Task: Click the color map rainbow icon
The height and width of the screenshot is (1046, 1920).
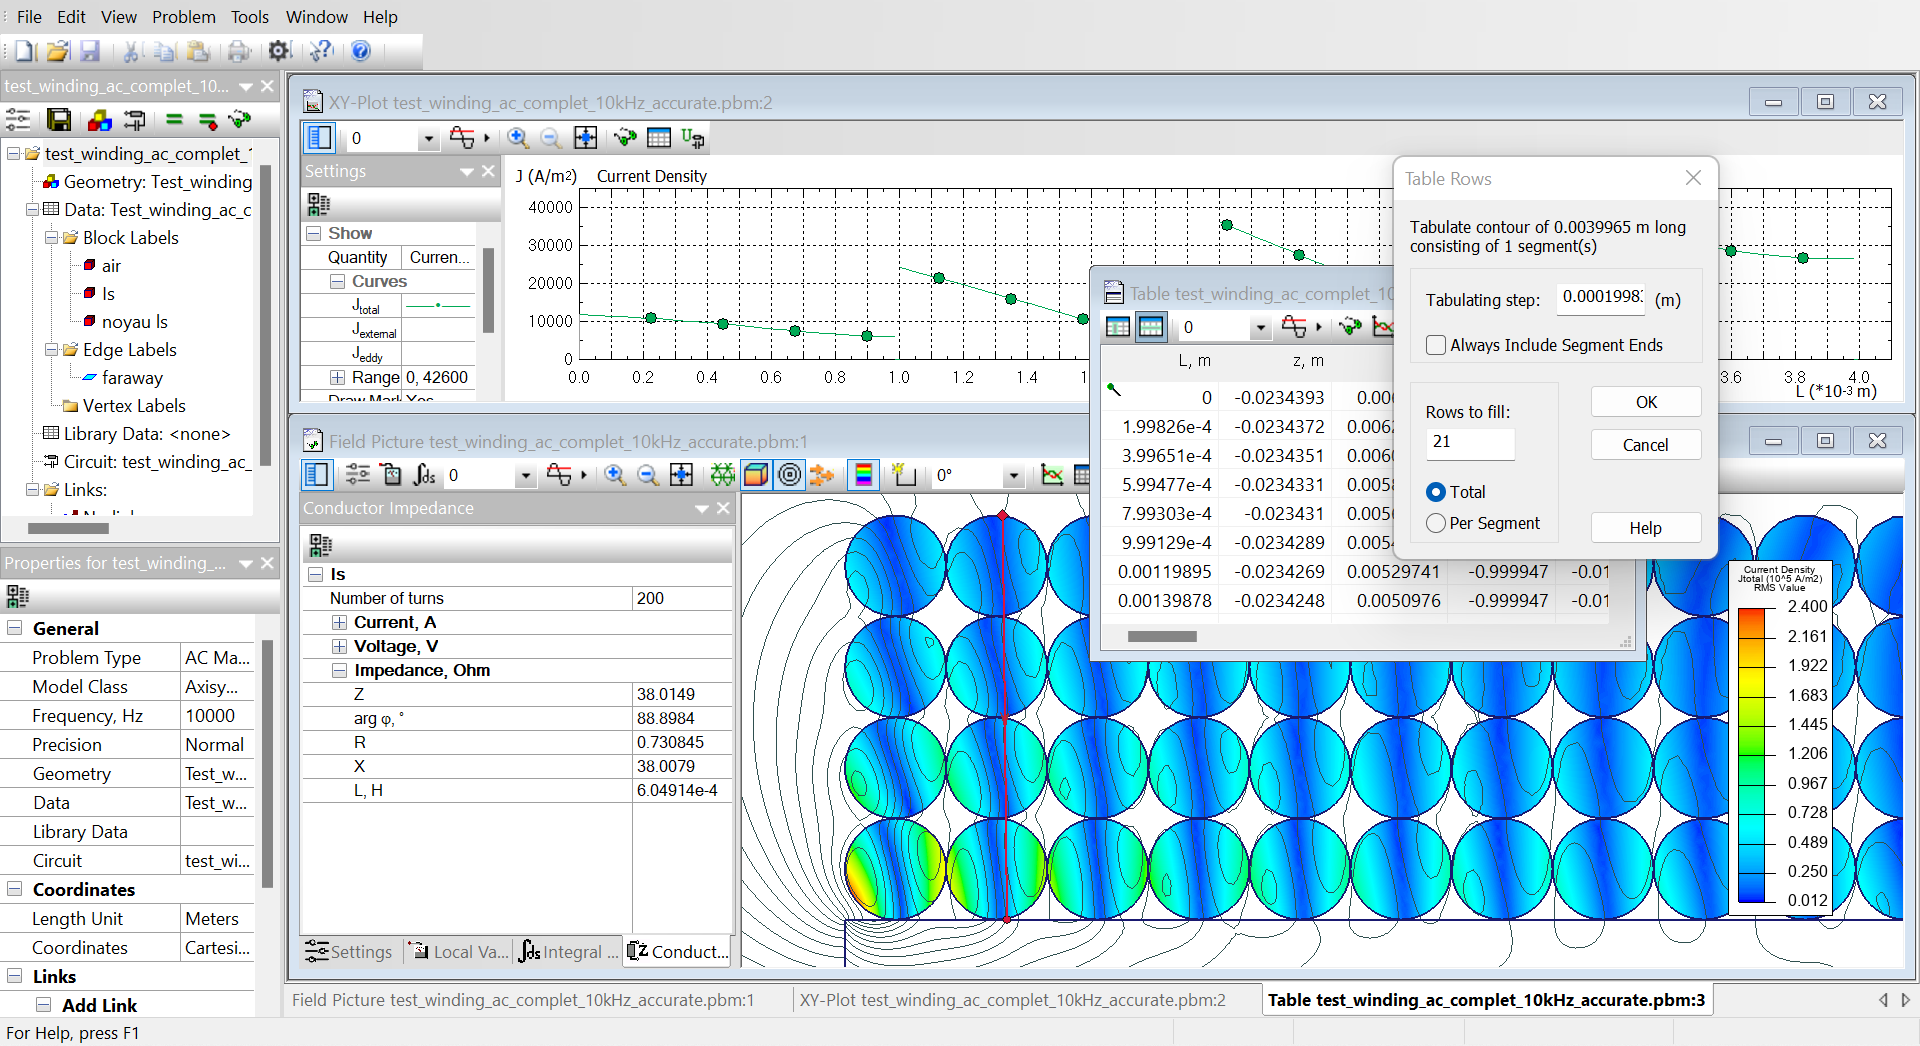Action: [863, 475]
